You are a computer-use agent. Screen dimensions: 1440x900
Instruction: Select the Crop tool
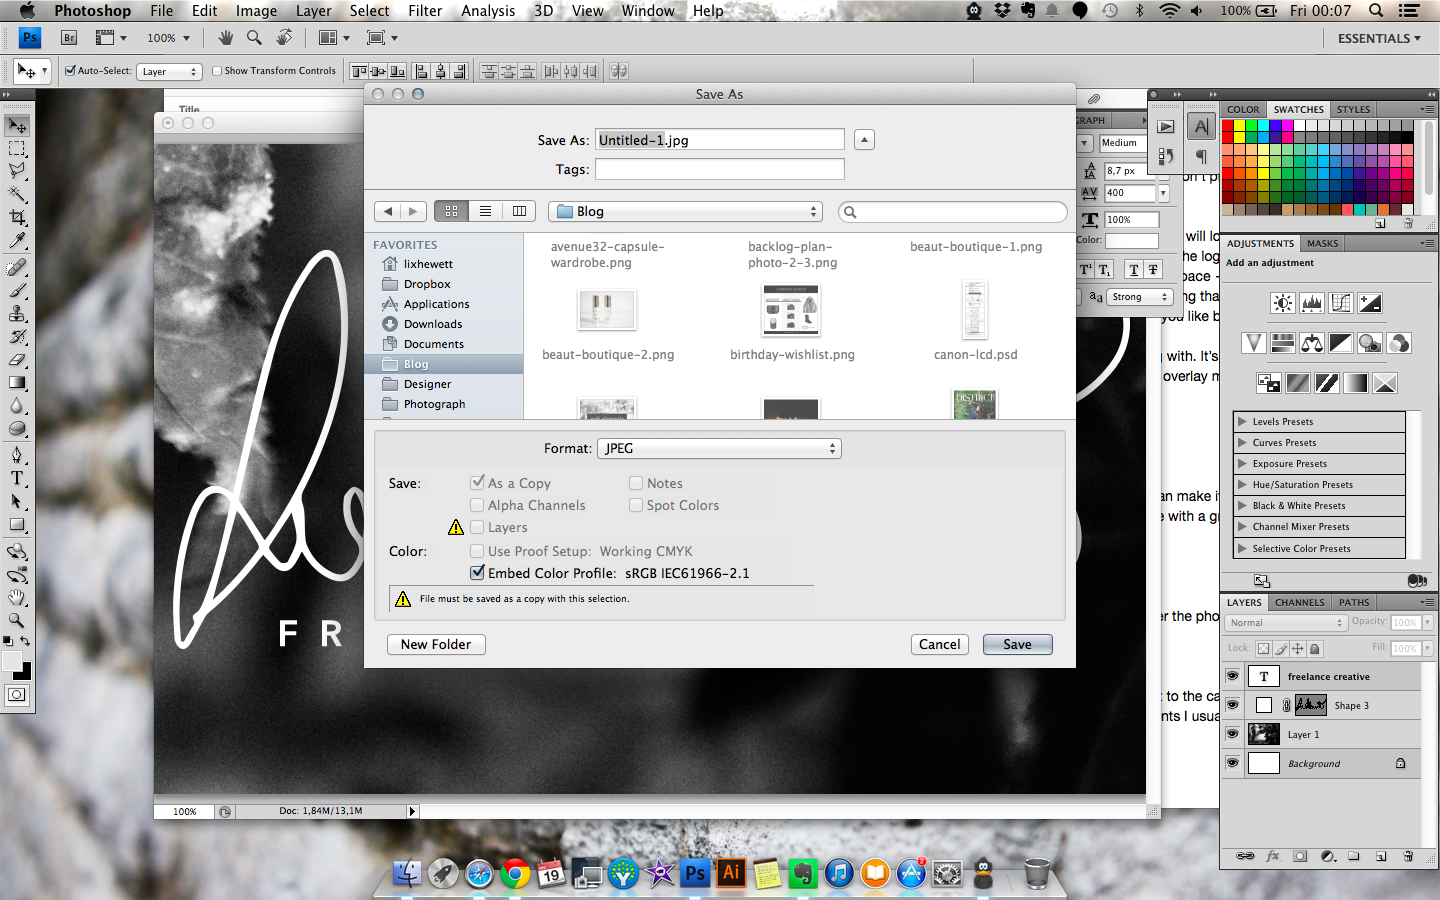(17, 218)
